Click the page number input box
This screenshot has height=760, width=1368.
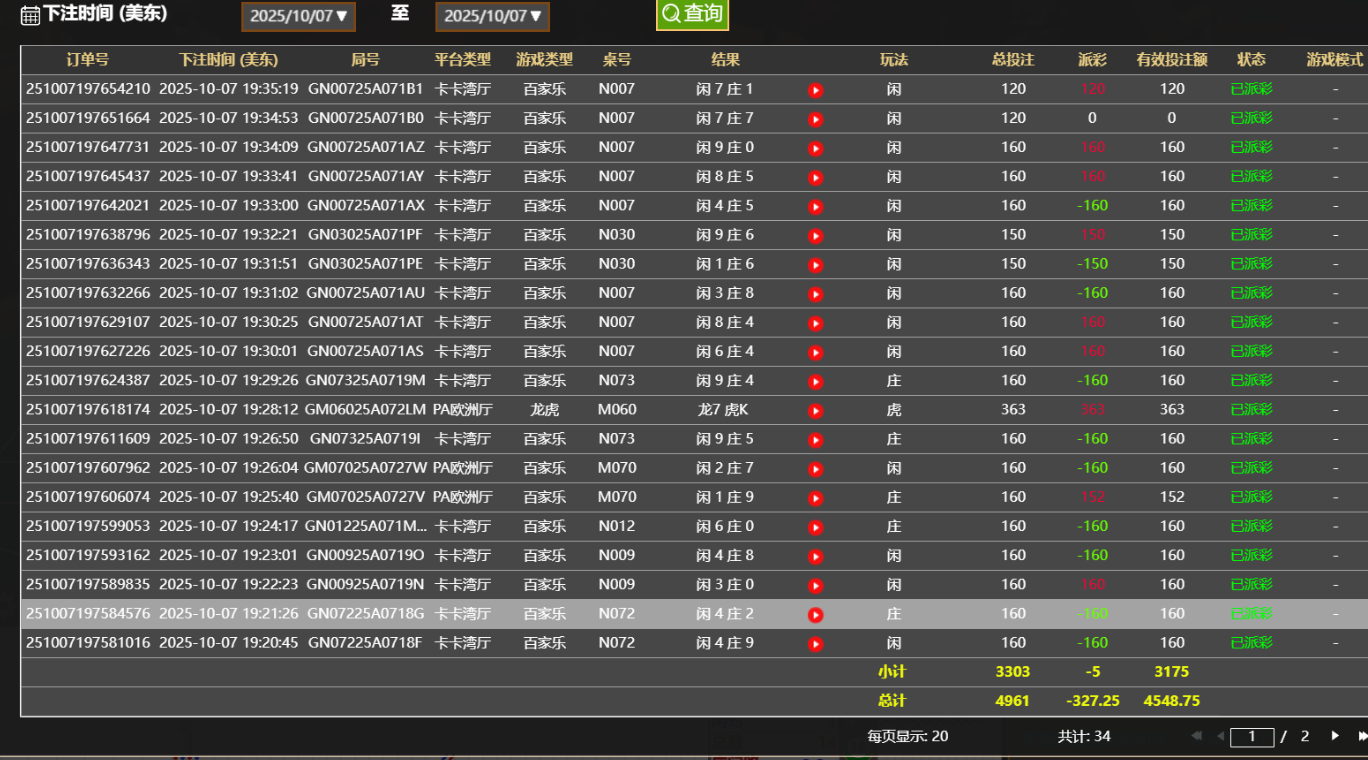[x=1251, y=737]
